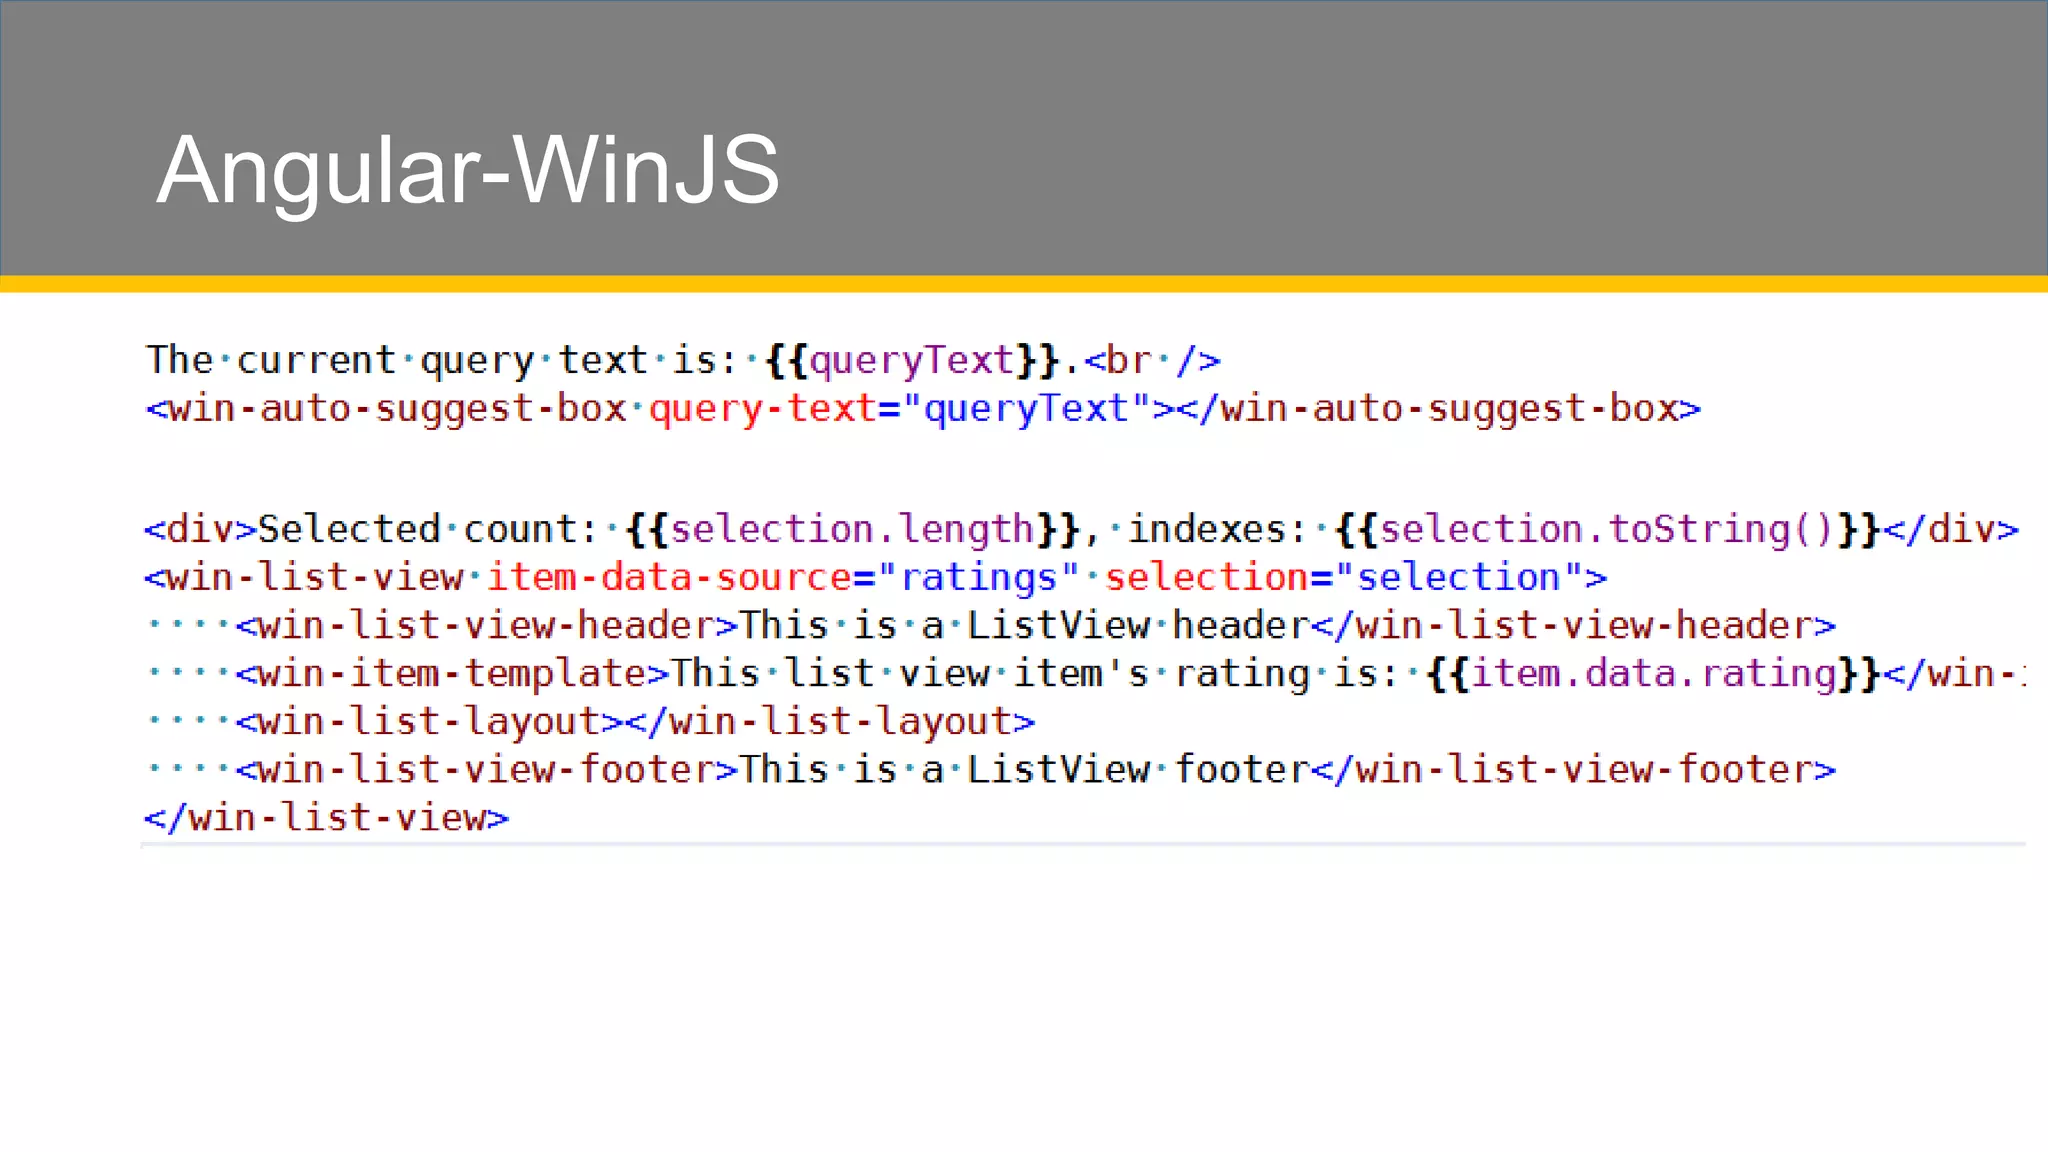Click the slide title "Angular-WinJS"
This screenshot has height=1152, width=2048.
click(x=468, y=171)
